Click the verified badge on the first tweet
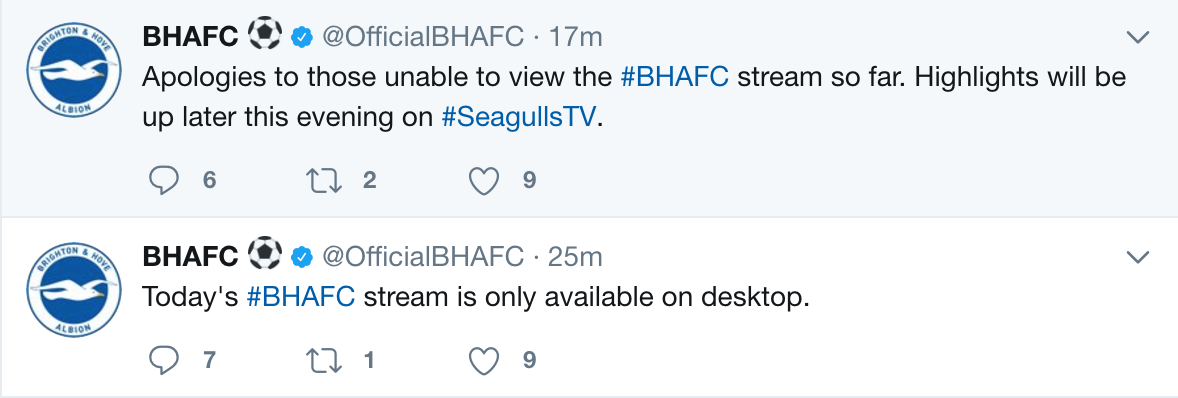This screenshot has width=1178, height=398. point(302,37)
